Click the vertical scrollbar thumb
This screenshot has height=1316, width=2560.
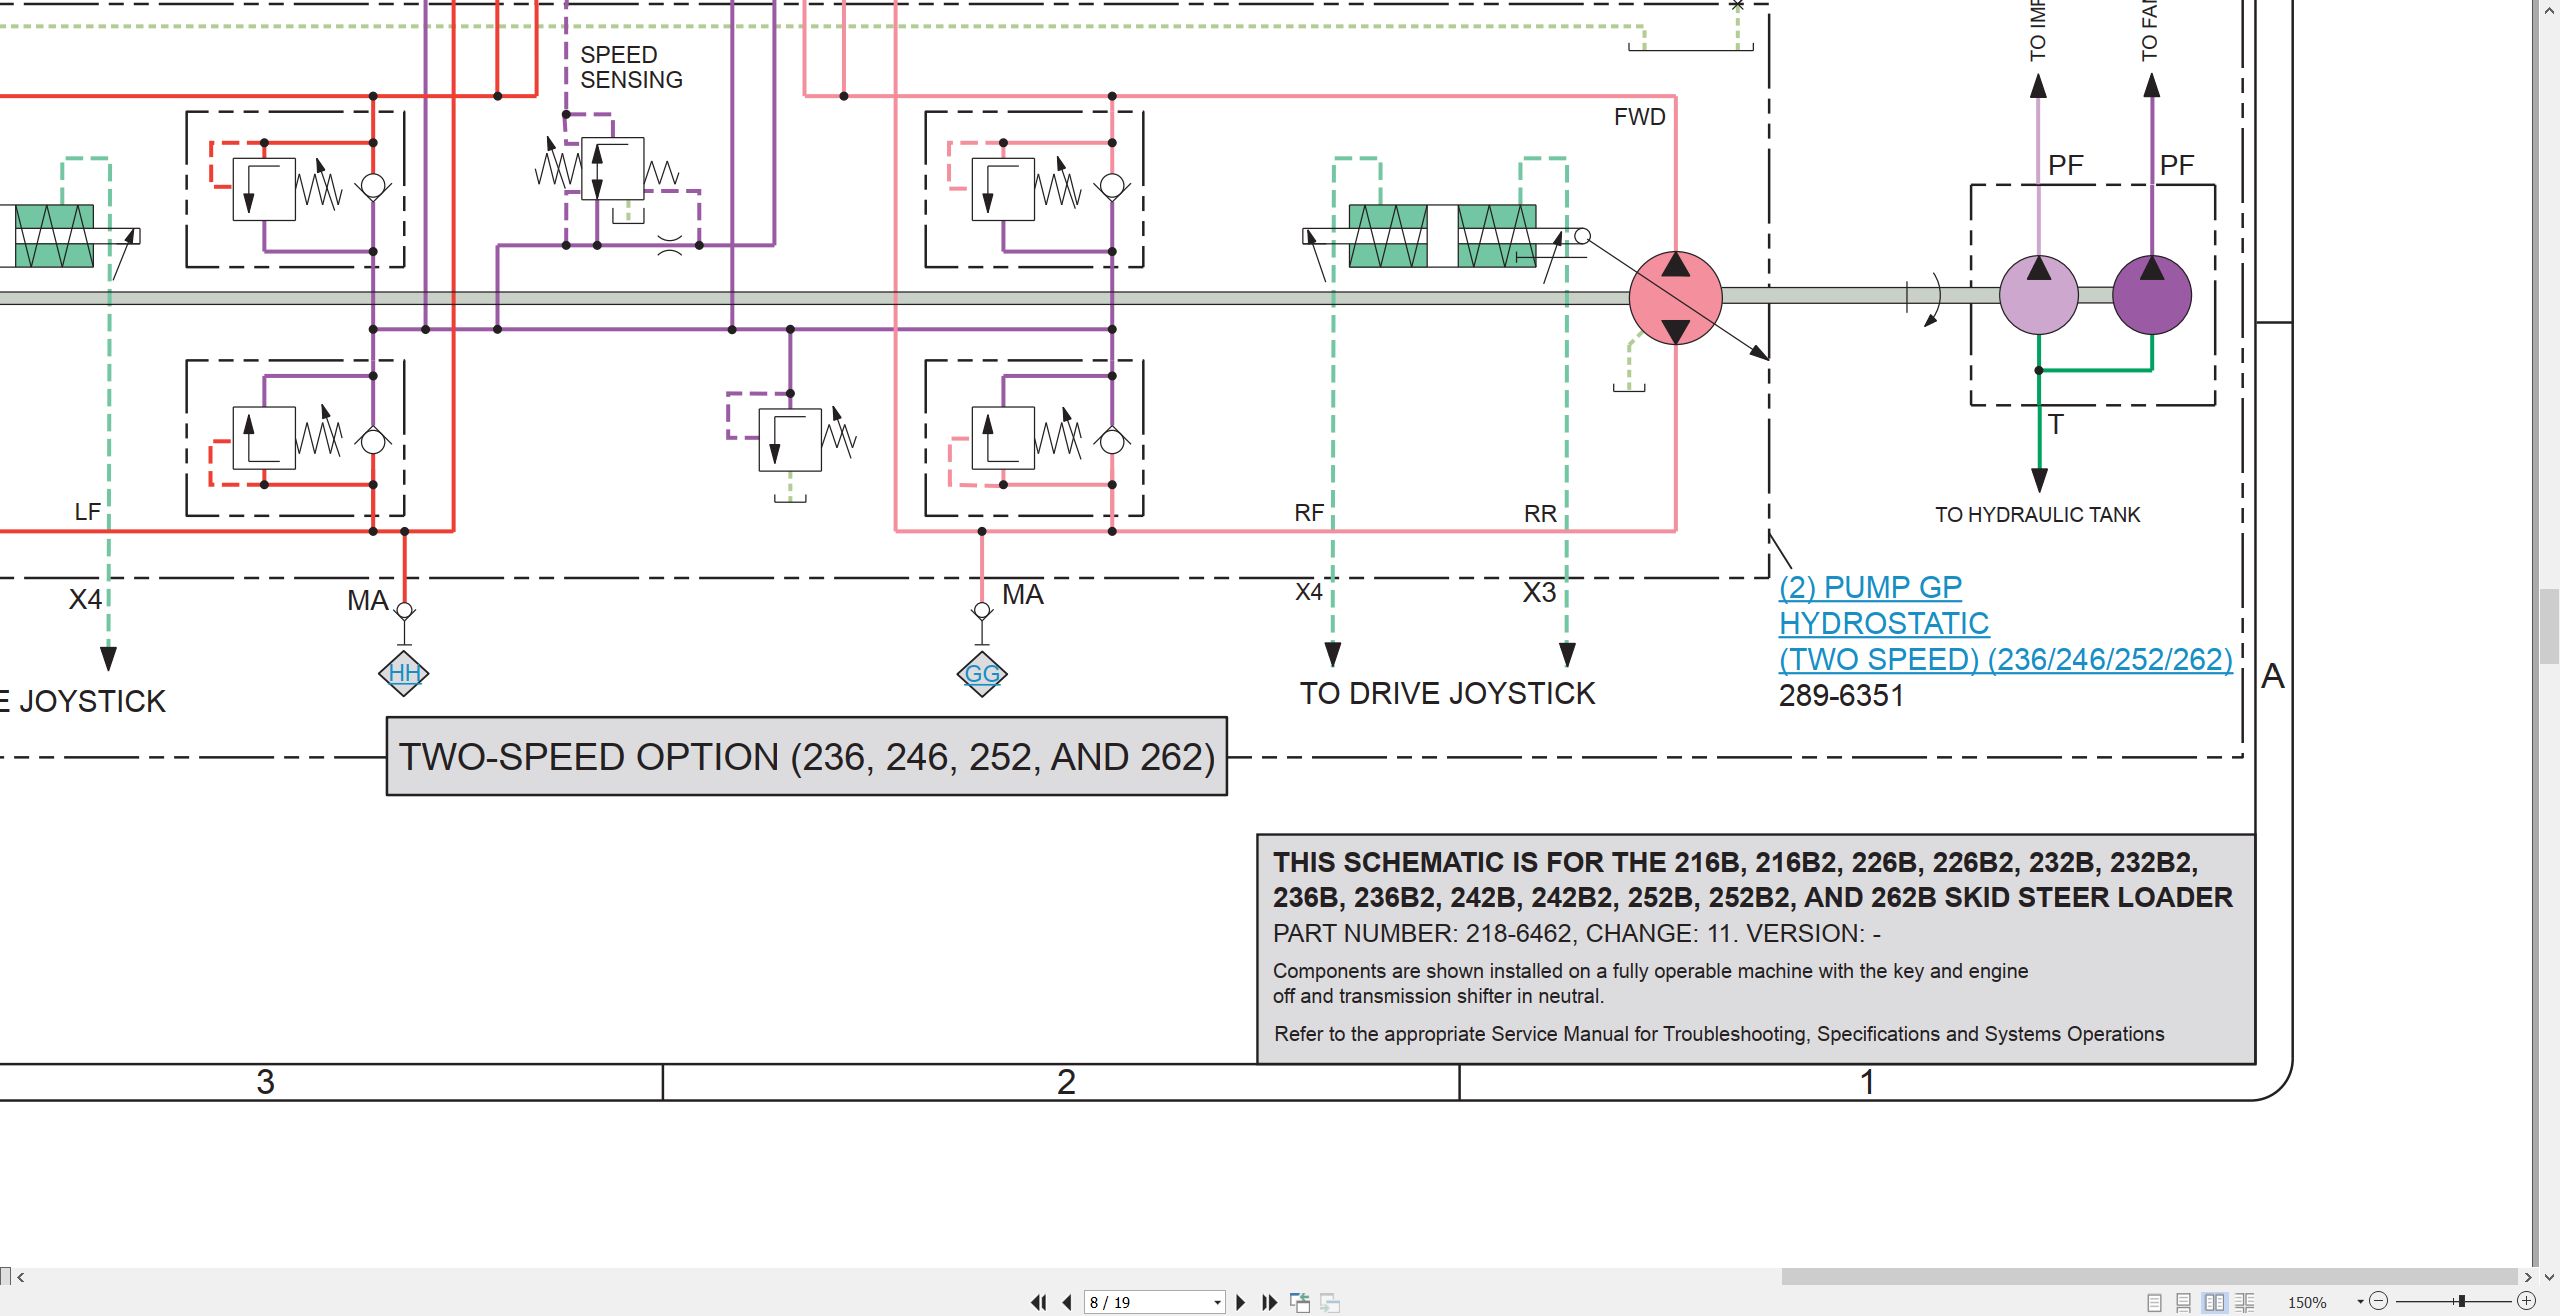pyautogui.click(x=2549, y=626)
